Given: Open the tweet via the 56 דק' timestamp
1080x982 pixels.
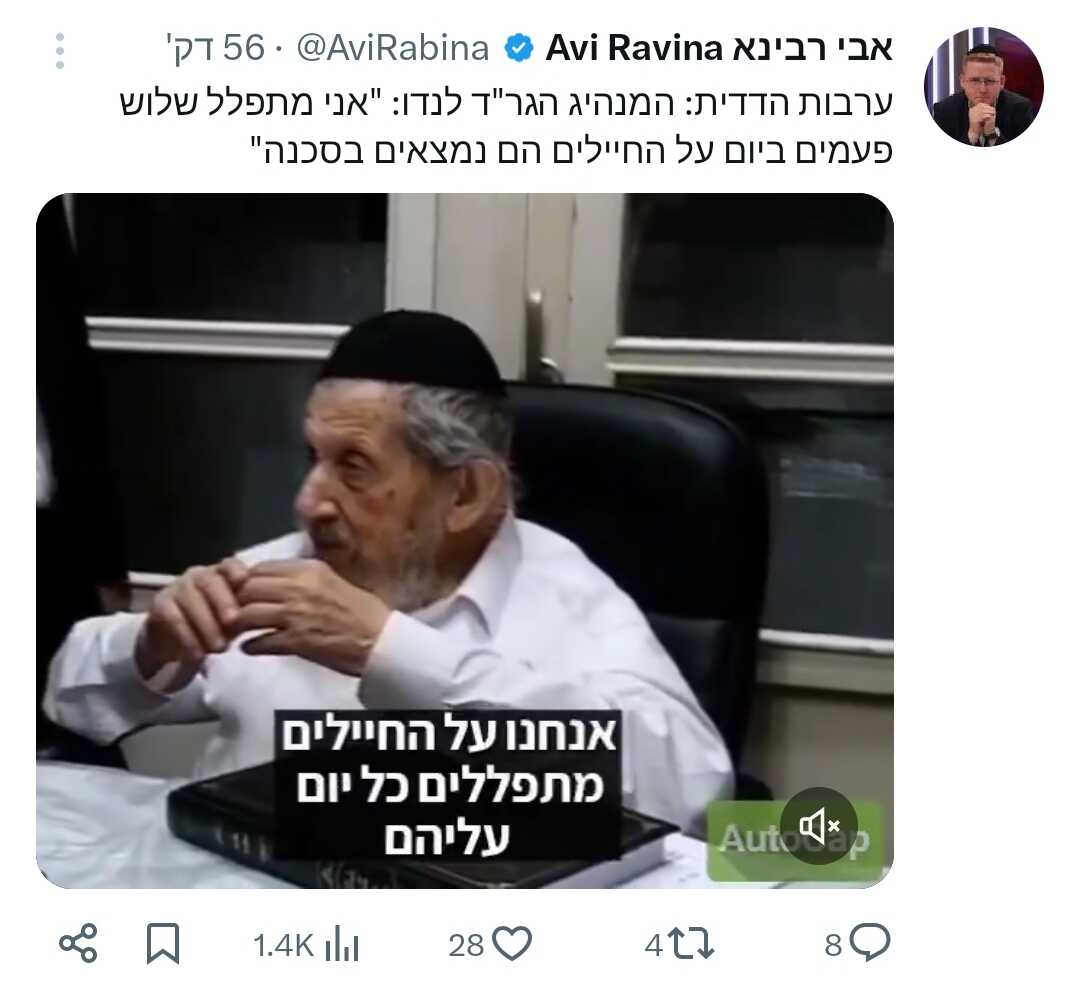Looking at the screenshot, I should tap(216, 48).
